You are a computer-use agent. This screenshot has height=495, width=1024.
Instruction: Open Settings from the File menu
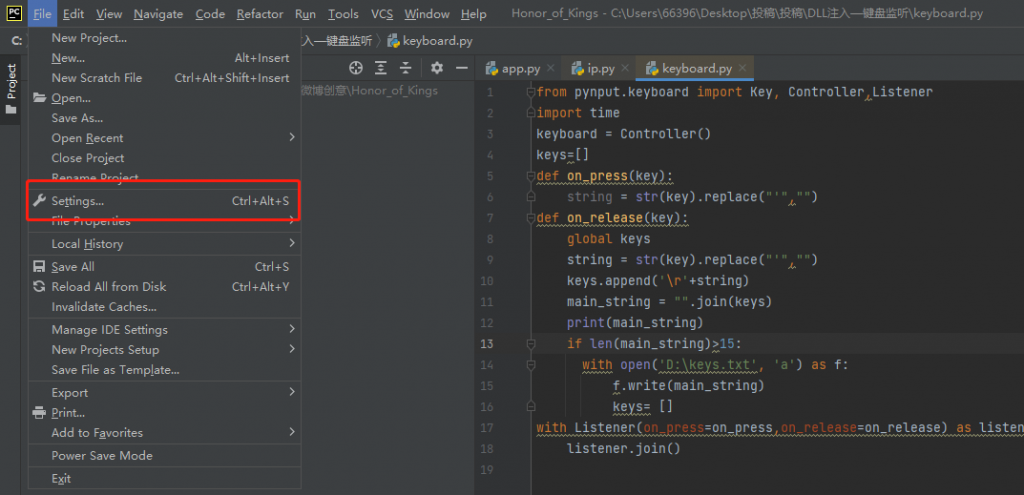(x=78, y=201)
